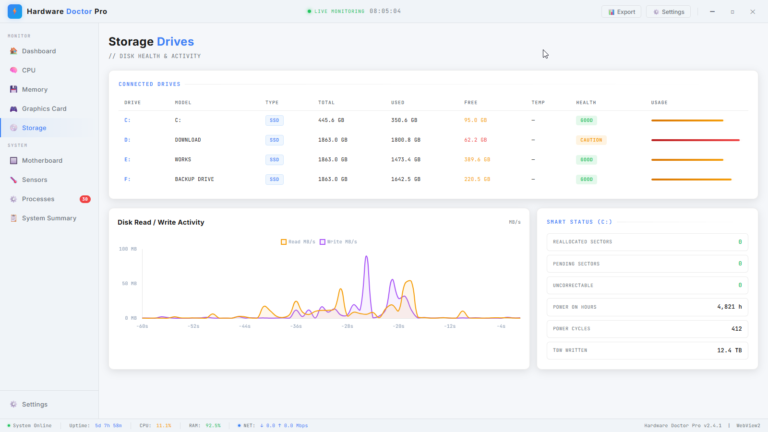
Task: Click the 1642.5 GB used value
Action: (x=406, y=179)
